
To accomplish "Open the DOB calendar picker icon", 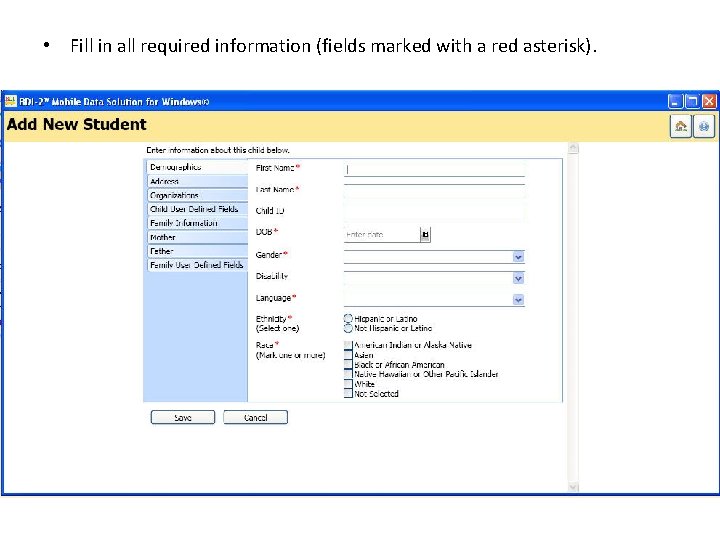I will pyautogui.click(x=425, y=235).
